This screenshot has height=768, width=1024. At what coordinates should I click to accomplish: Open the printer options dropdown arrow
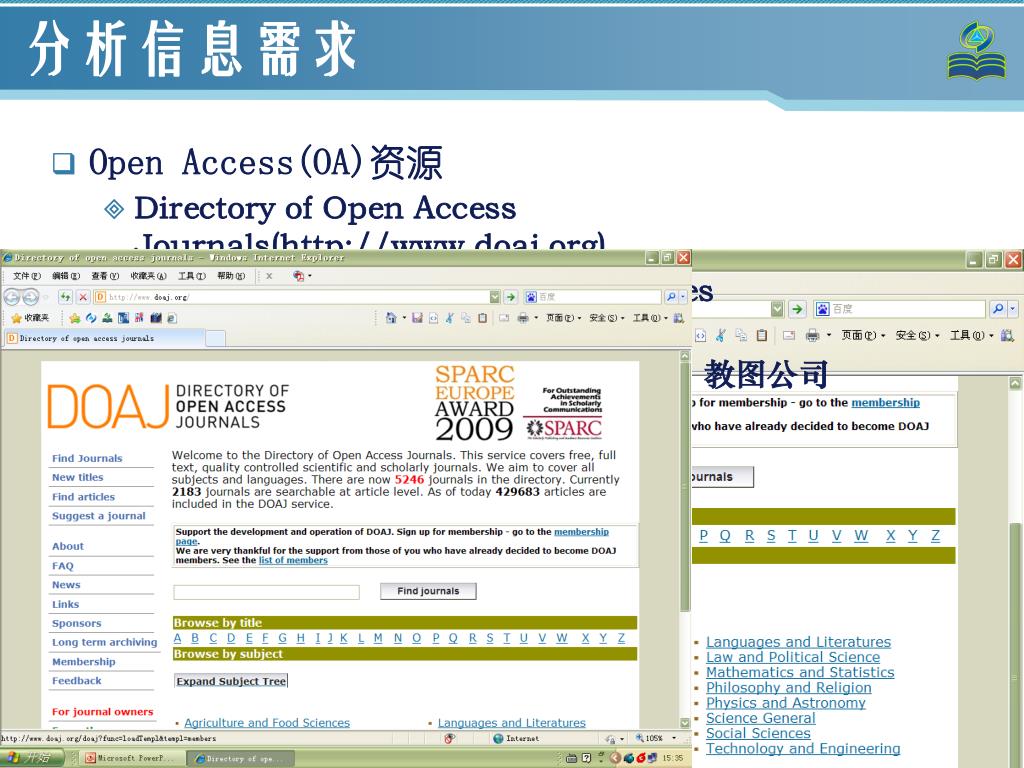[536, 318]
